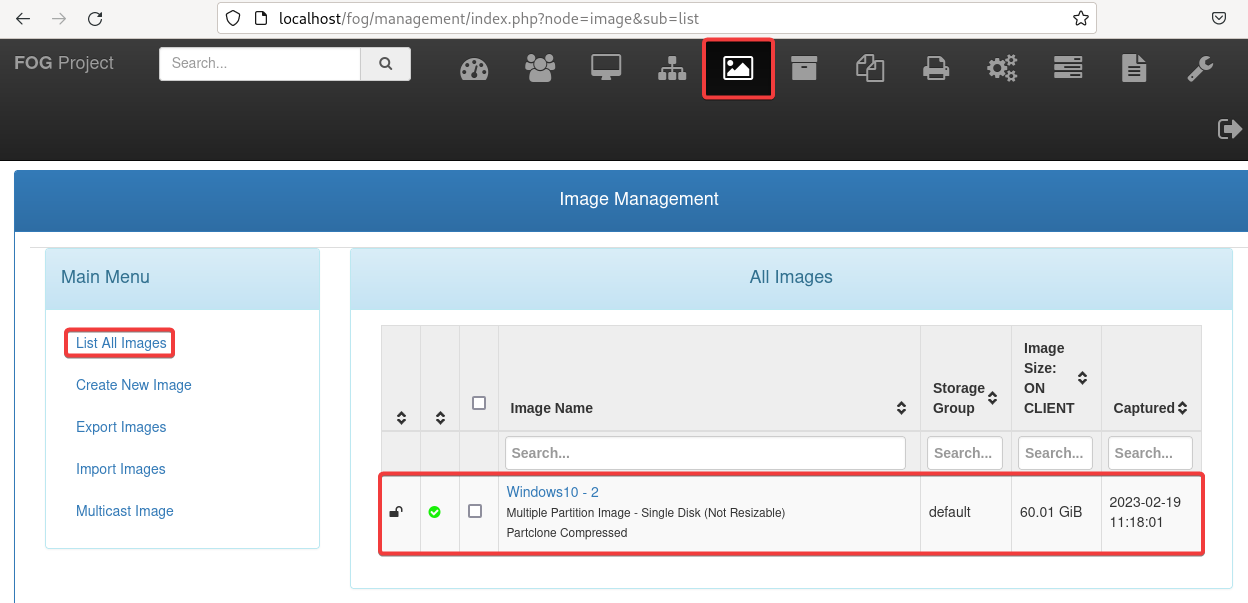This screenshot has height=603, width=1248.
Task: Open FOG Configuration wrench icon
Action: pos(1200,68)
